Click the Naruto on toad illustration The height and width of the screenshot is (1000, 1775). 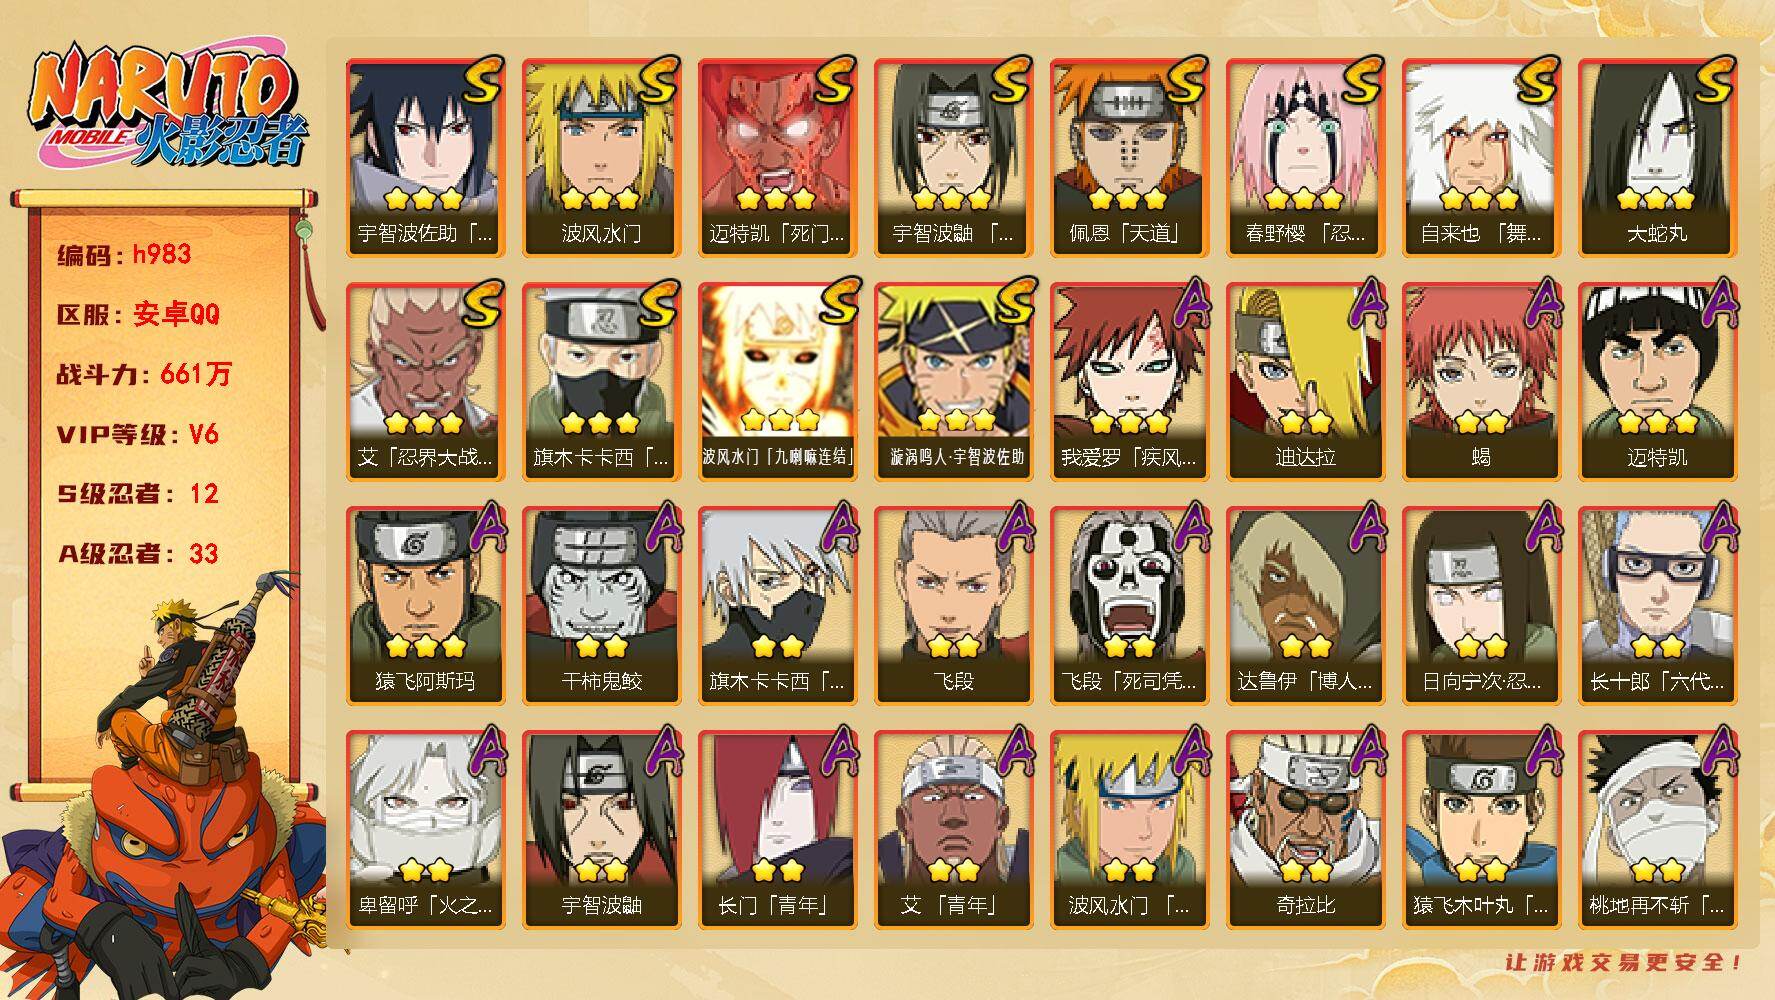point(165,785)
